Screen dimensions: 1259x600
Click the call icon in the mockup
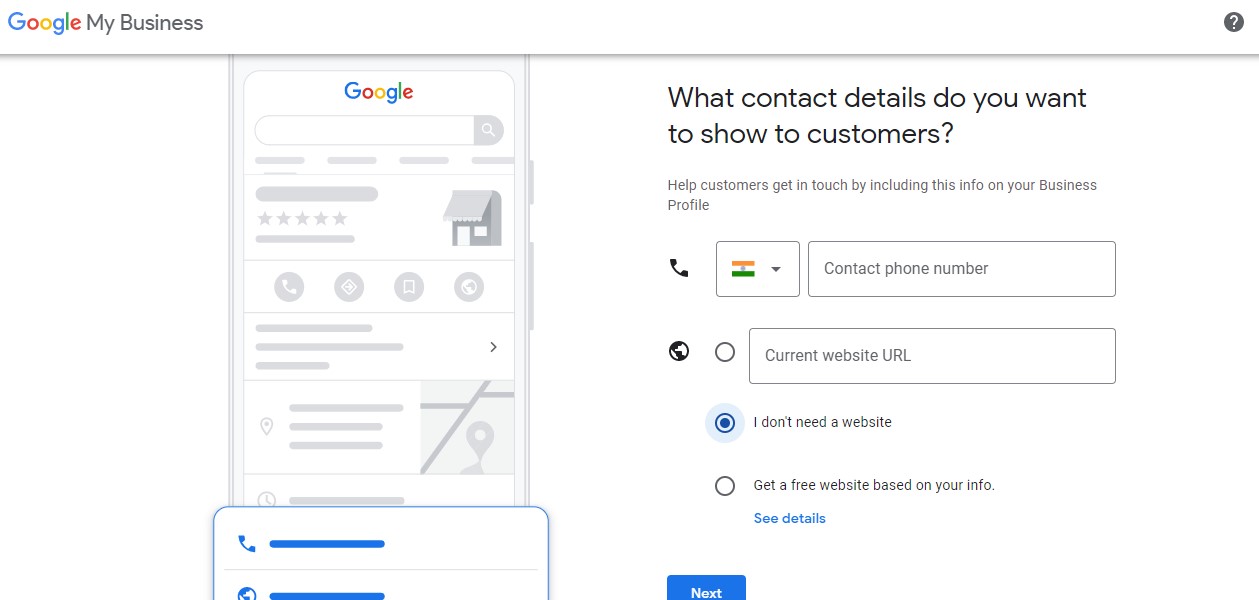[x=289, y=288]
